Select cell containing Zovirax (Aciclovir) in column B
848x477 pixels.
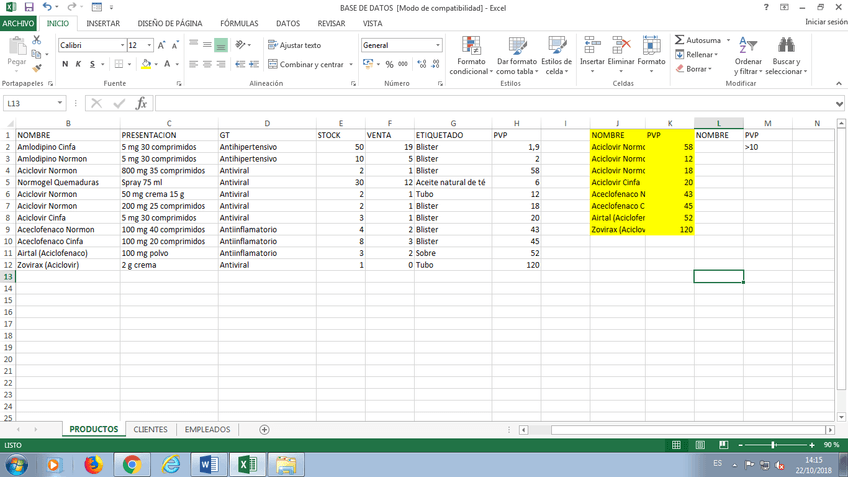(x=67, y=265)
